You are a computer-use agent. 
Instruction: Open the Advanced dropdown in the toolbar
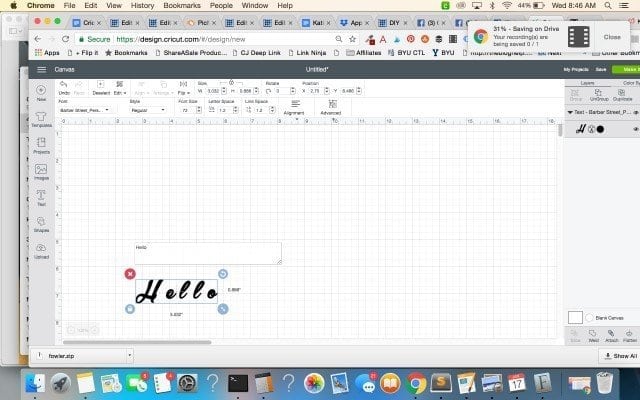[331, 108]
